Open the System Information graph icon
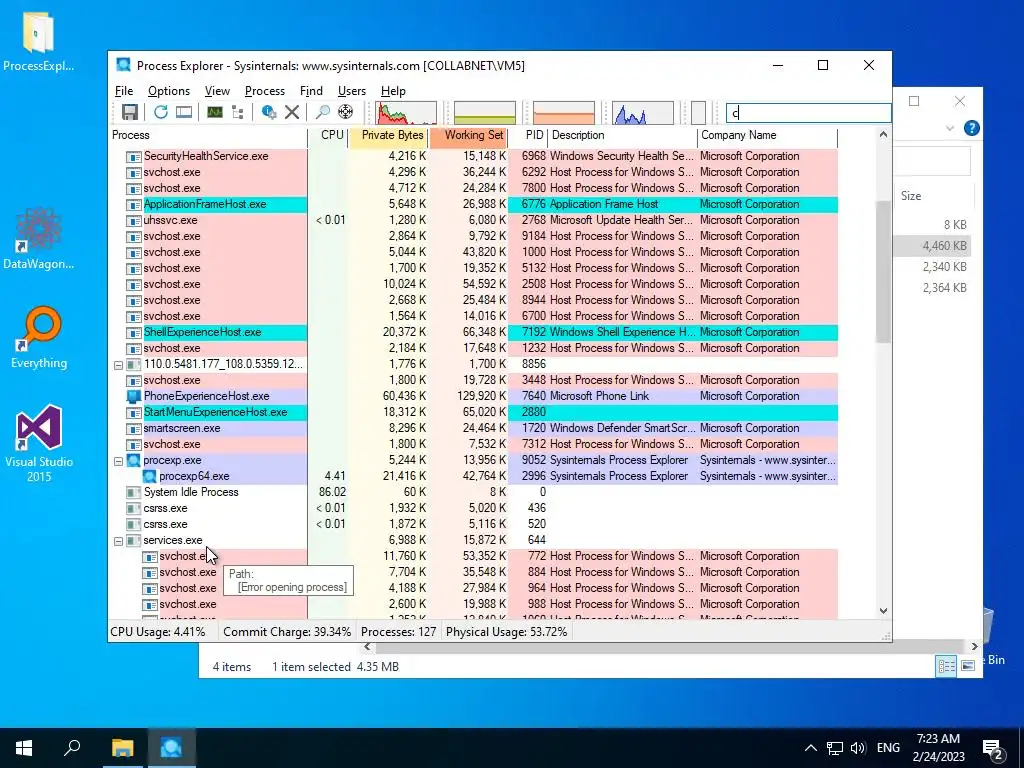The height and width of the screenshot is (768, 1024). tap(215, 112)
